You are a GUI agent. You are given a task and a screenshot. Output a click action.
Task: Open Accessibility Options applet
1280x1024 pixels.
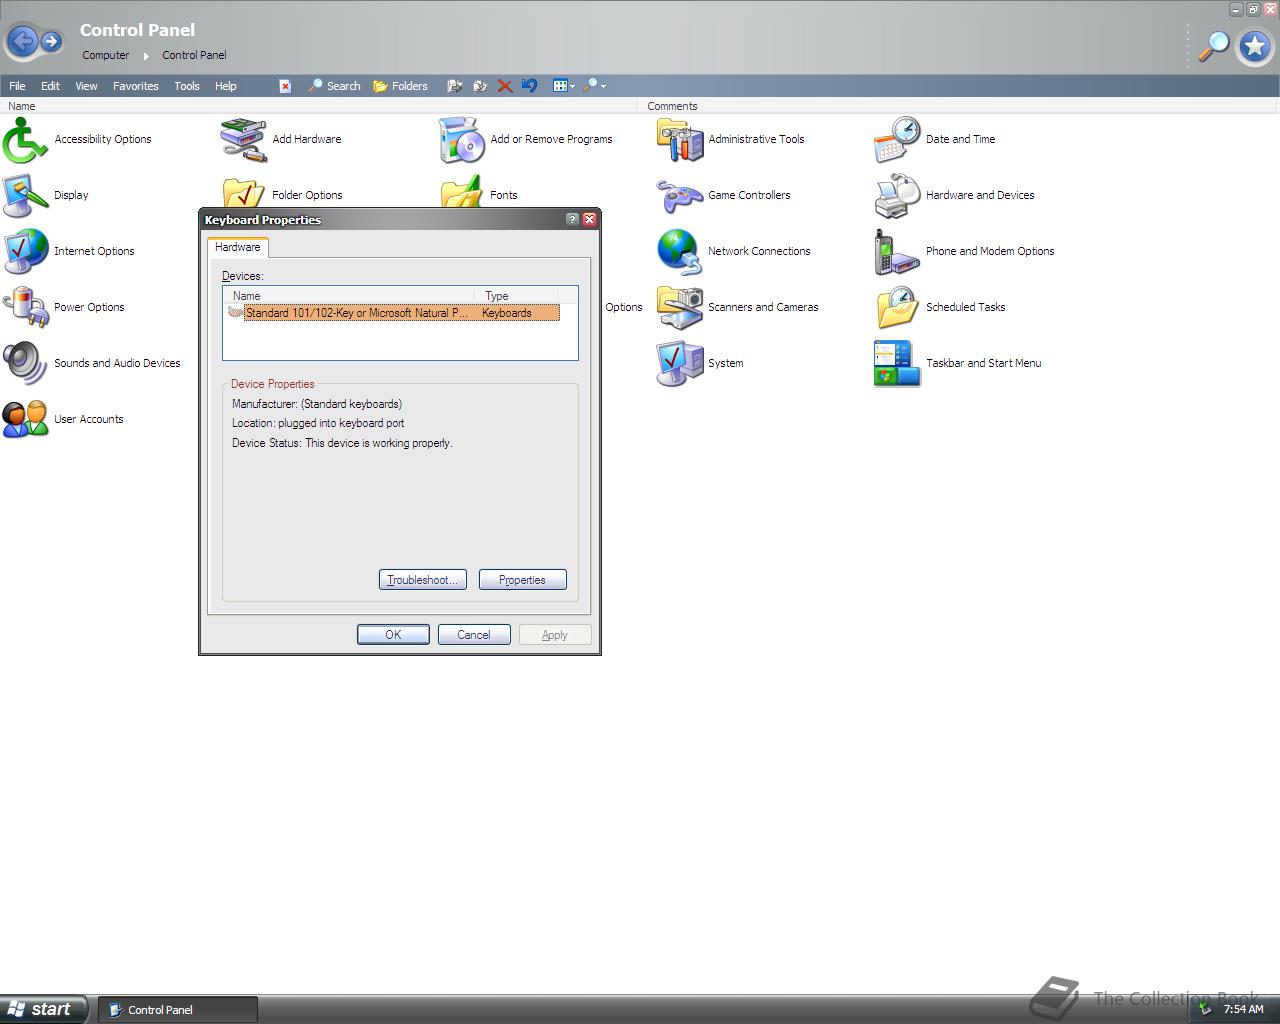(78, 140)
